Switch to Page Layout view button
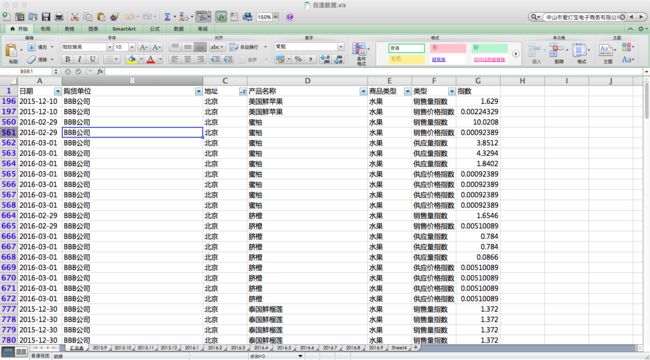 [x=21, y=352]
